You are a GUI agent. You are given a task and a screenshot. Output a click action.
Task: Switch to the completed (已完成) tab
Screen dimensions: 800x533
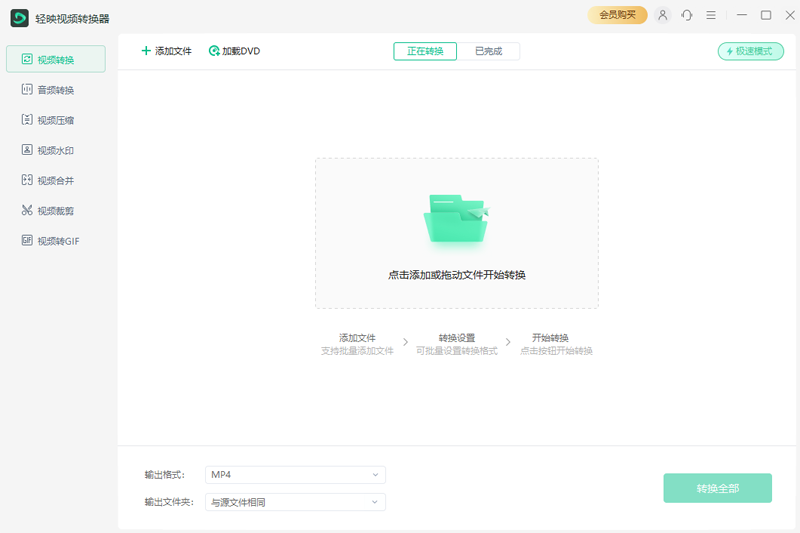pyautogui.click(x=489, y=51)
